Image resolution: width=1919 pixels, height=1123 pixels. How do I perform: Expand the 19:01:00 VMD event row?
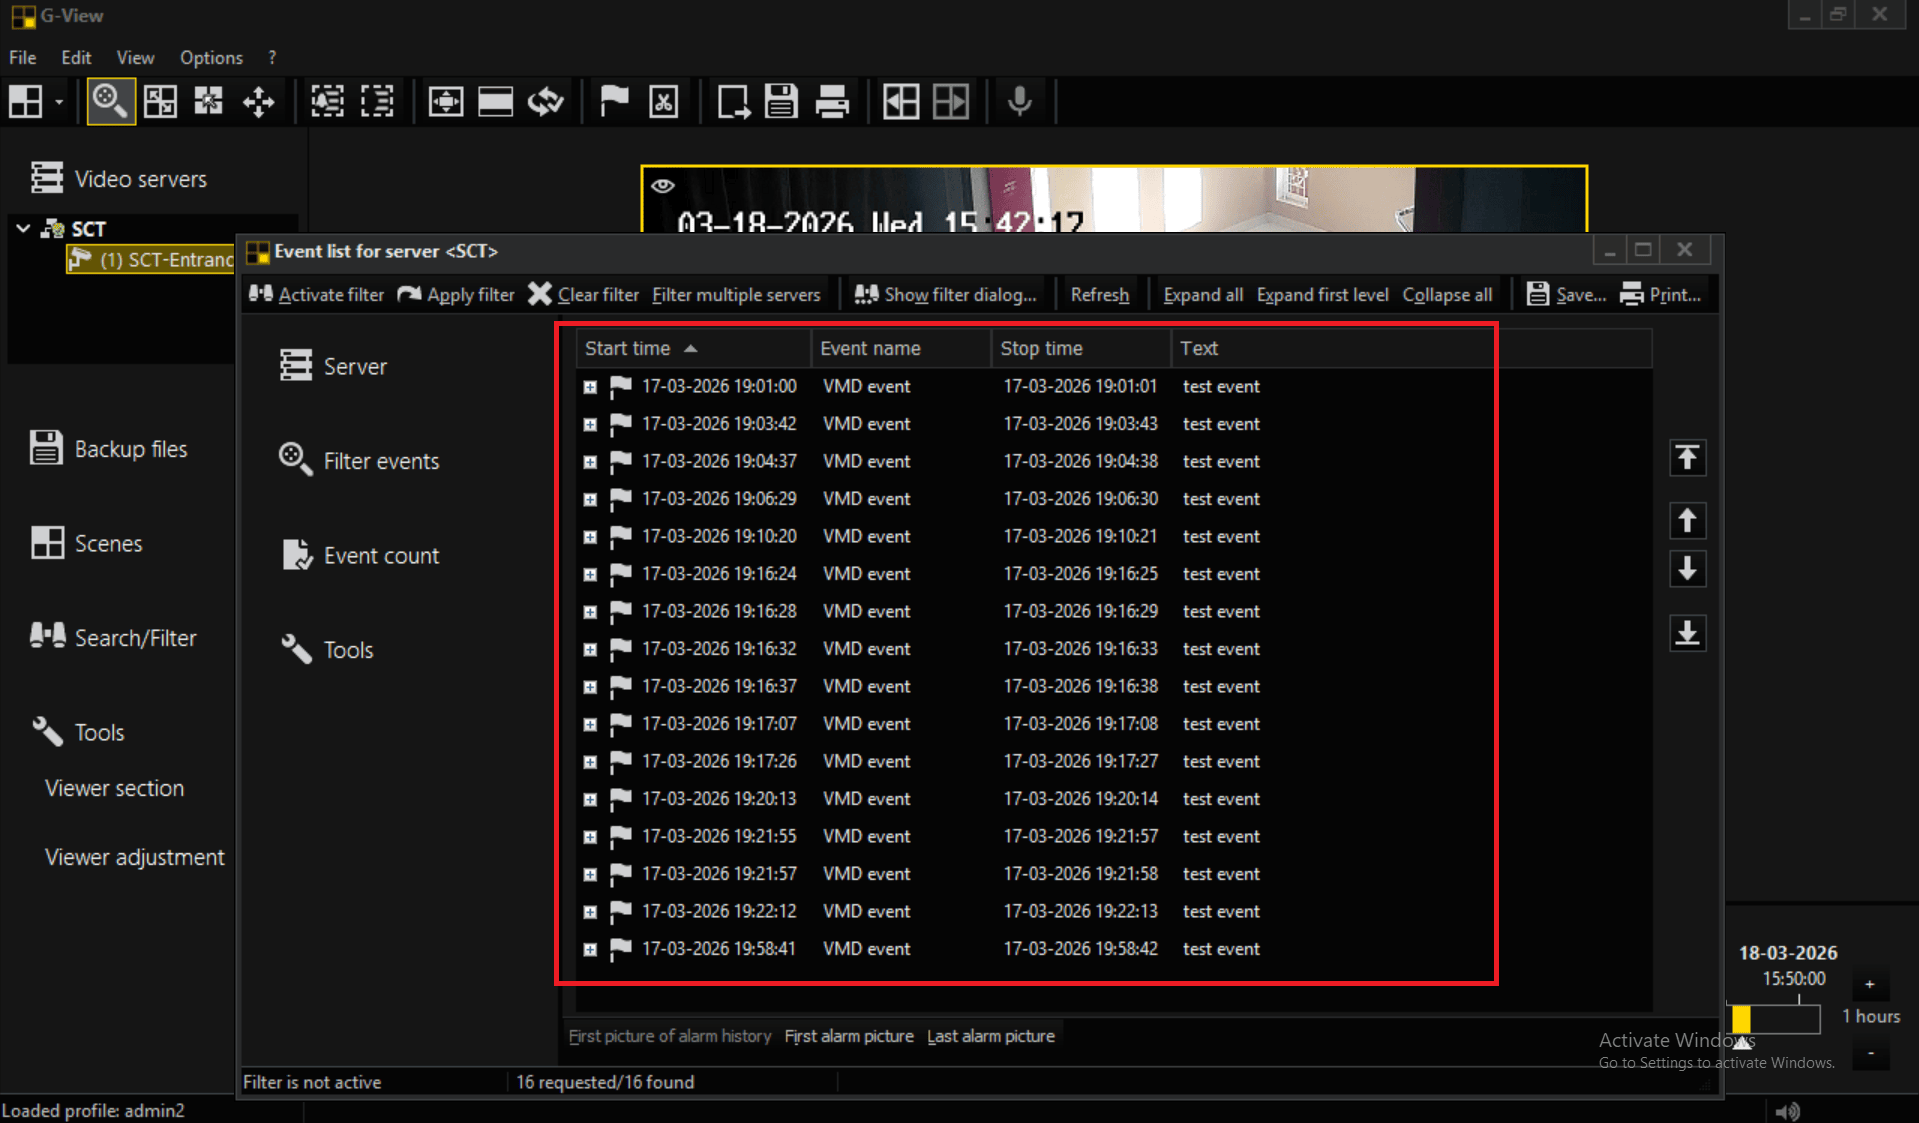click(590, 387)
